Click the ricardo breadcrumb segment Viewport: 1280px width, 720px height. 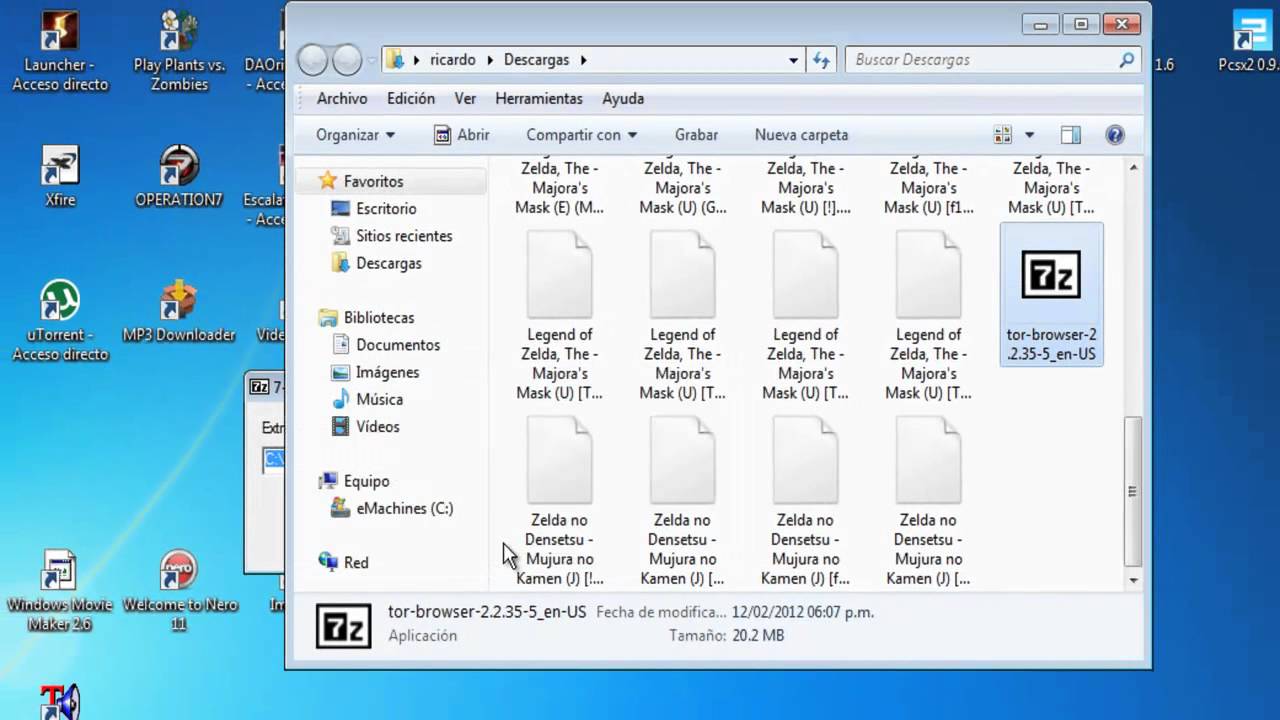tap(453, 60)
